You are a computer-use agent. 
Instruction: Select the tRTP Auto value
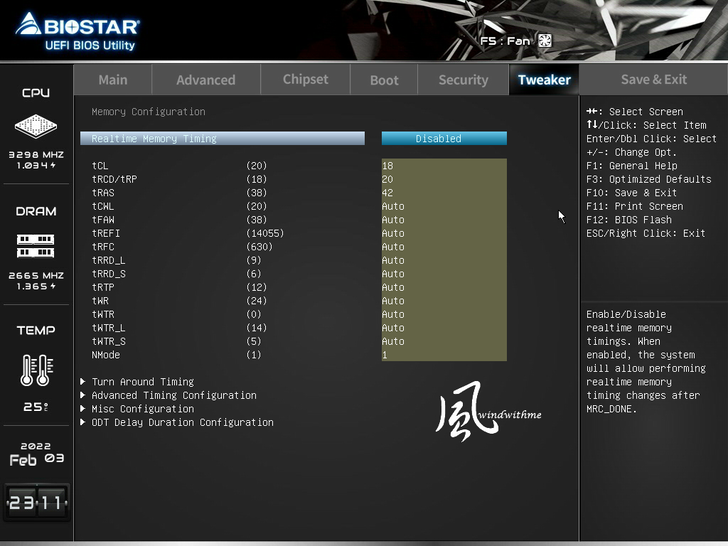click(444, 287)
